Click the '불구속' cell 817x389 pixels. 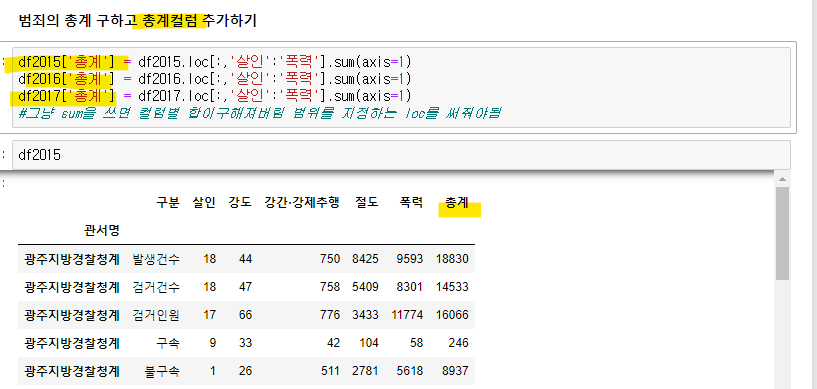coord(162,371)
